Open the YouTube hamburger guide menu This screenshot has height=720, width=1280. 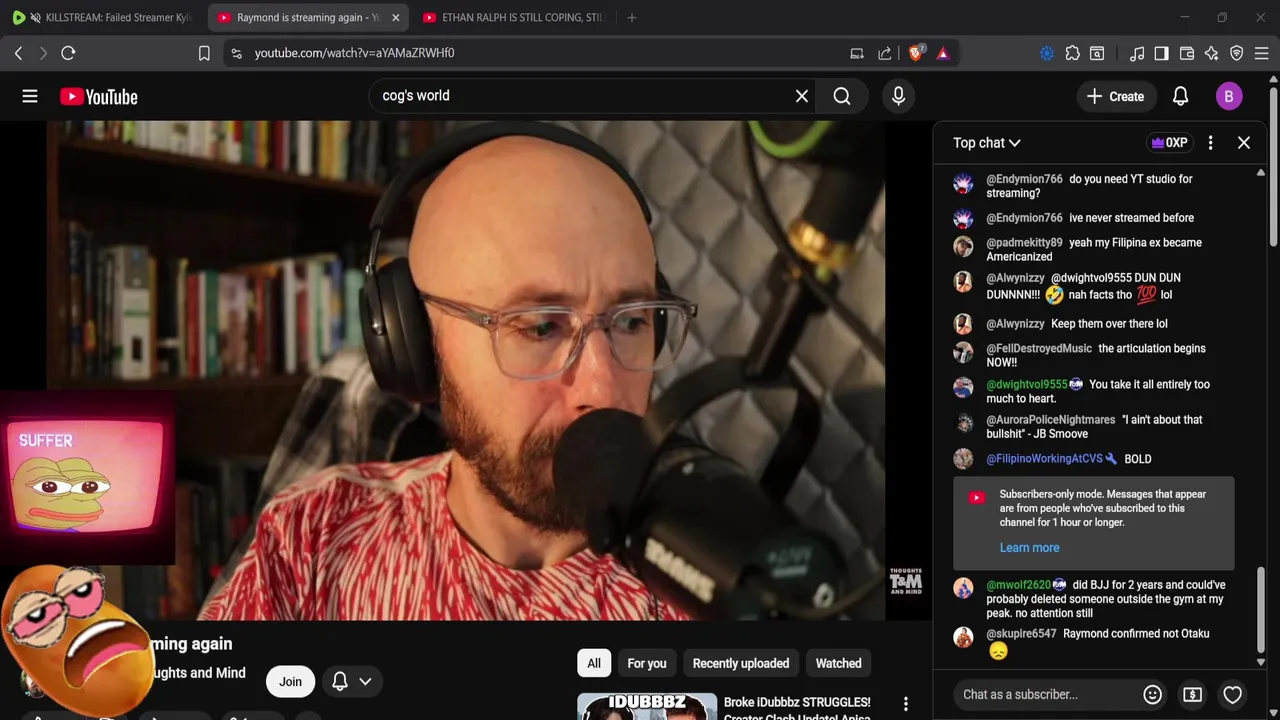tap(30, 96)
